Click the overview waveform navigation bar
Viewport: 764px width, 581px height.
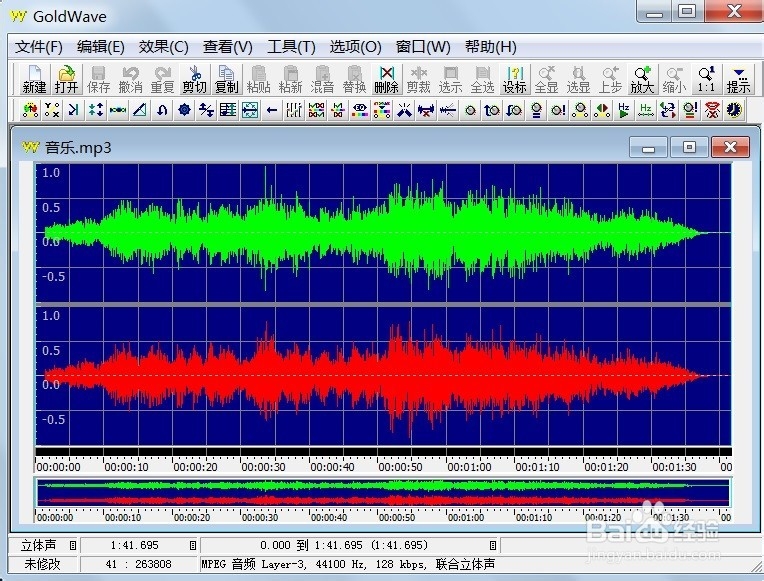click(383, 492)
